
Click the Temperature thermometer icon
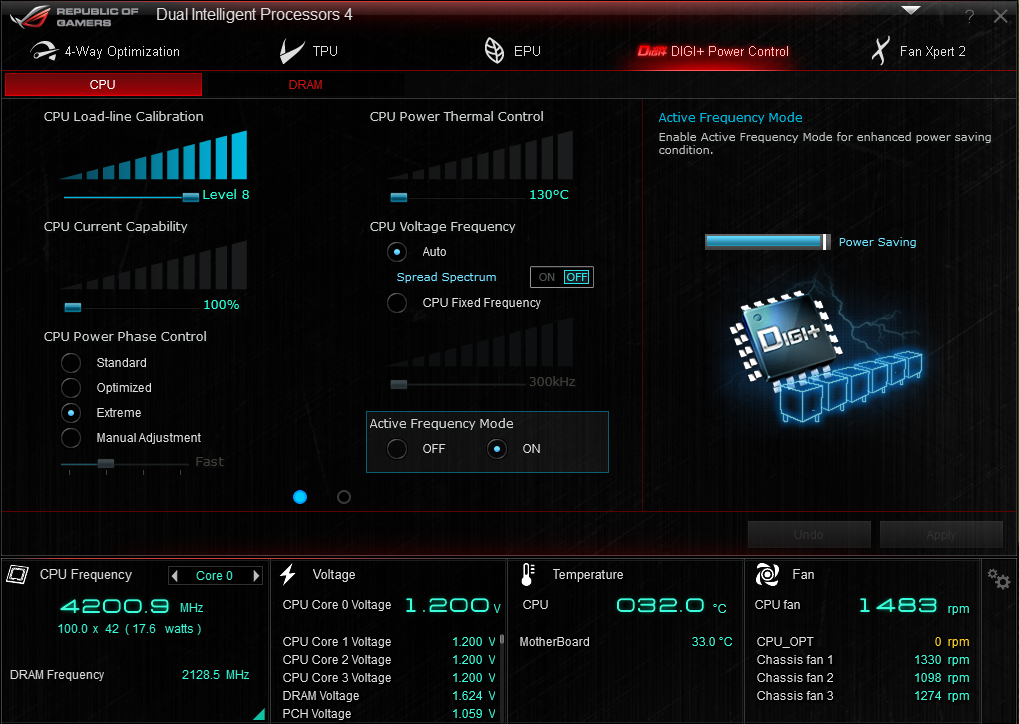tap(528, 575)
